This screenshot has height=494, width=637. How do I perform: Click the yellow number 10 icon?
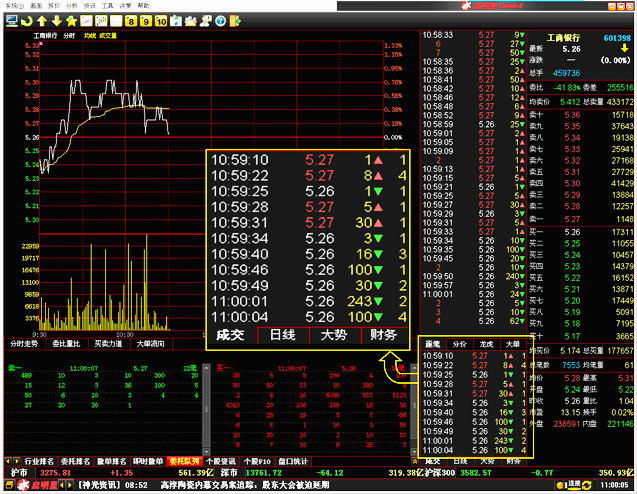[x=161, y=20]
